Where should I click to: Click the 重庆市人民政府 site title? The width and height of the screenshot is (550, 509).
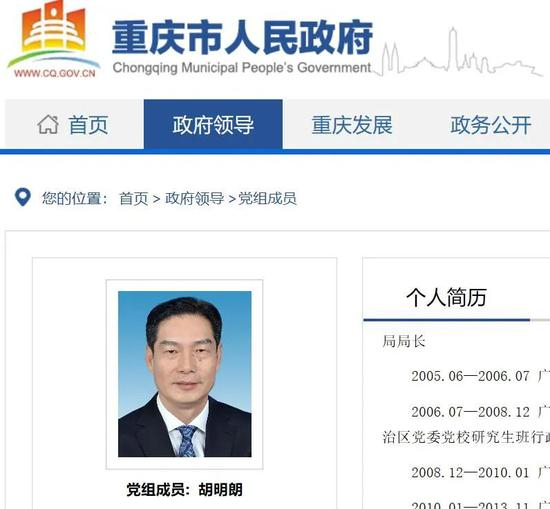point(242,37)
